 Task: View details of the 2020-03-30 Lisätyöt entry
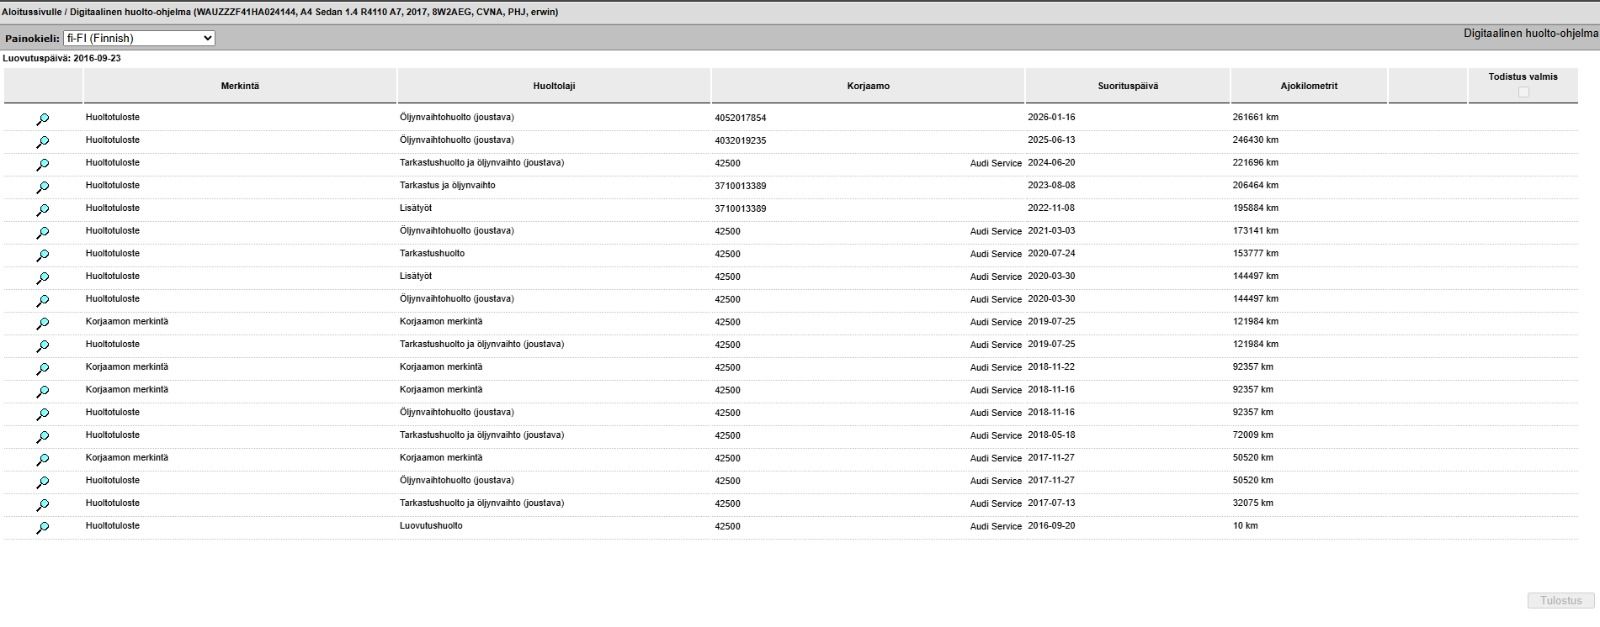pyautogui.click(x=43, y=278)
